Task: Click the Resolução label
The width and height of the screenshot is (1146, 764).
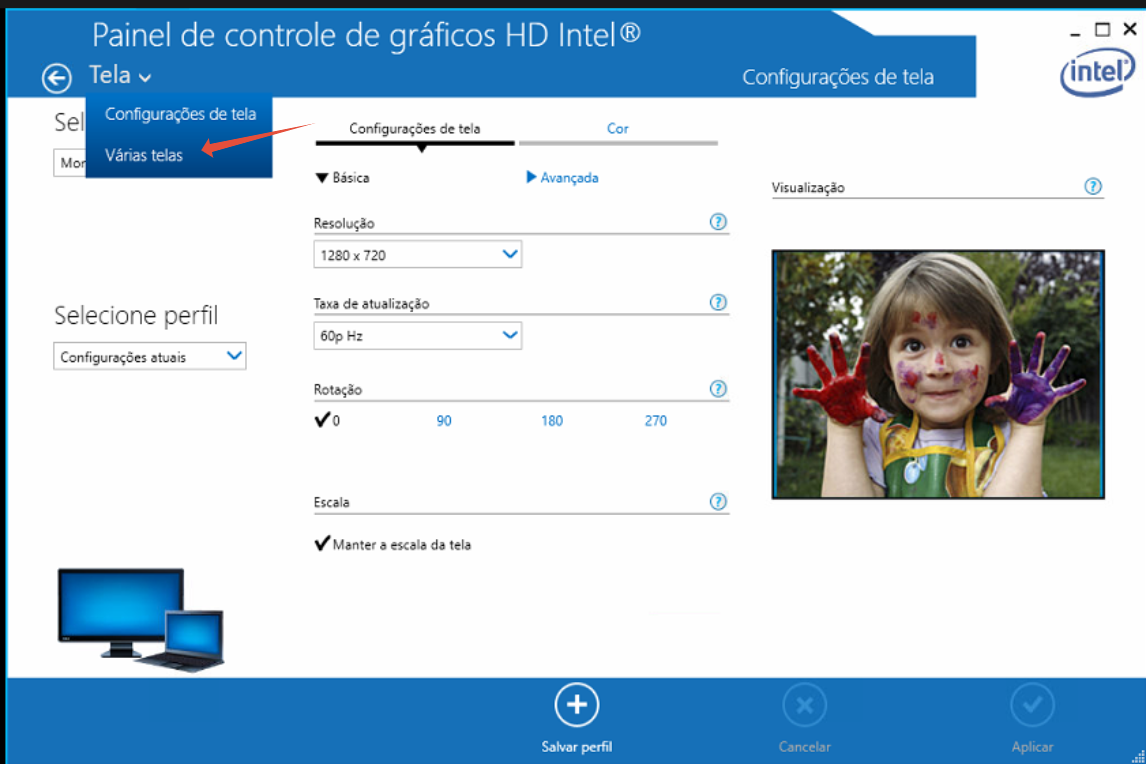Action: click(x=344, y=223)
